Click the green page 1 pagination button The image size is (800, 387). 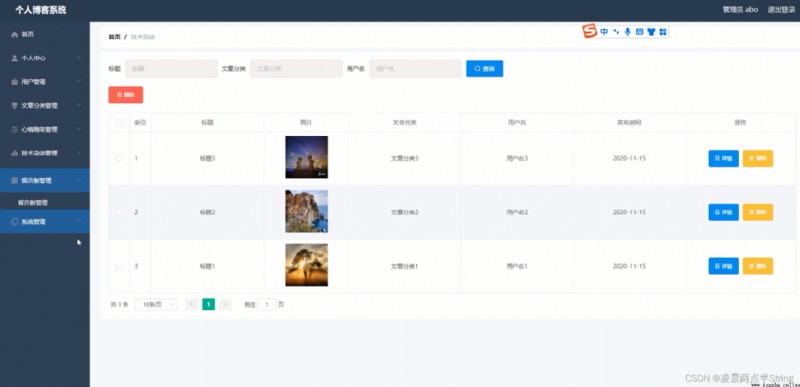click(x=208, y=304)
